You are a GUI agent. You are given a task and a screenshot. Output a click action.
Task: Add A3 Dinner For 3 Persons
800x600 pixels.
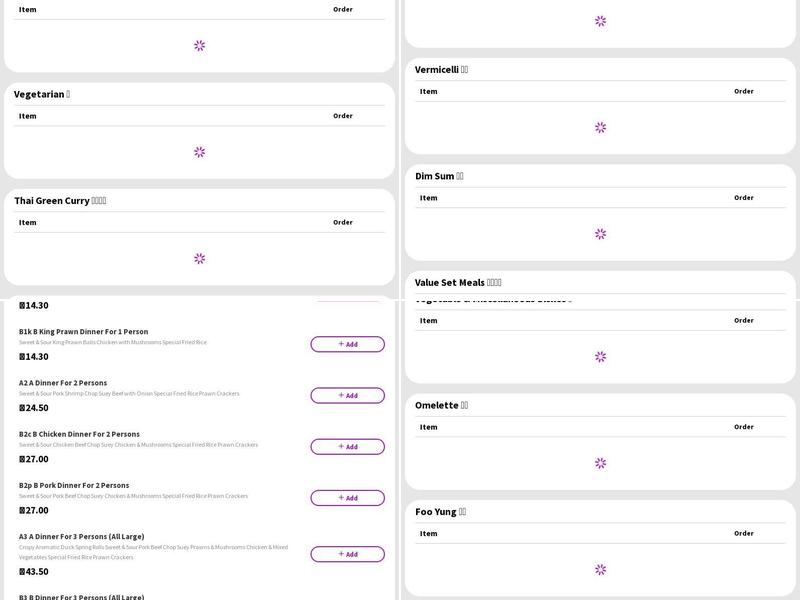347,554
